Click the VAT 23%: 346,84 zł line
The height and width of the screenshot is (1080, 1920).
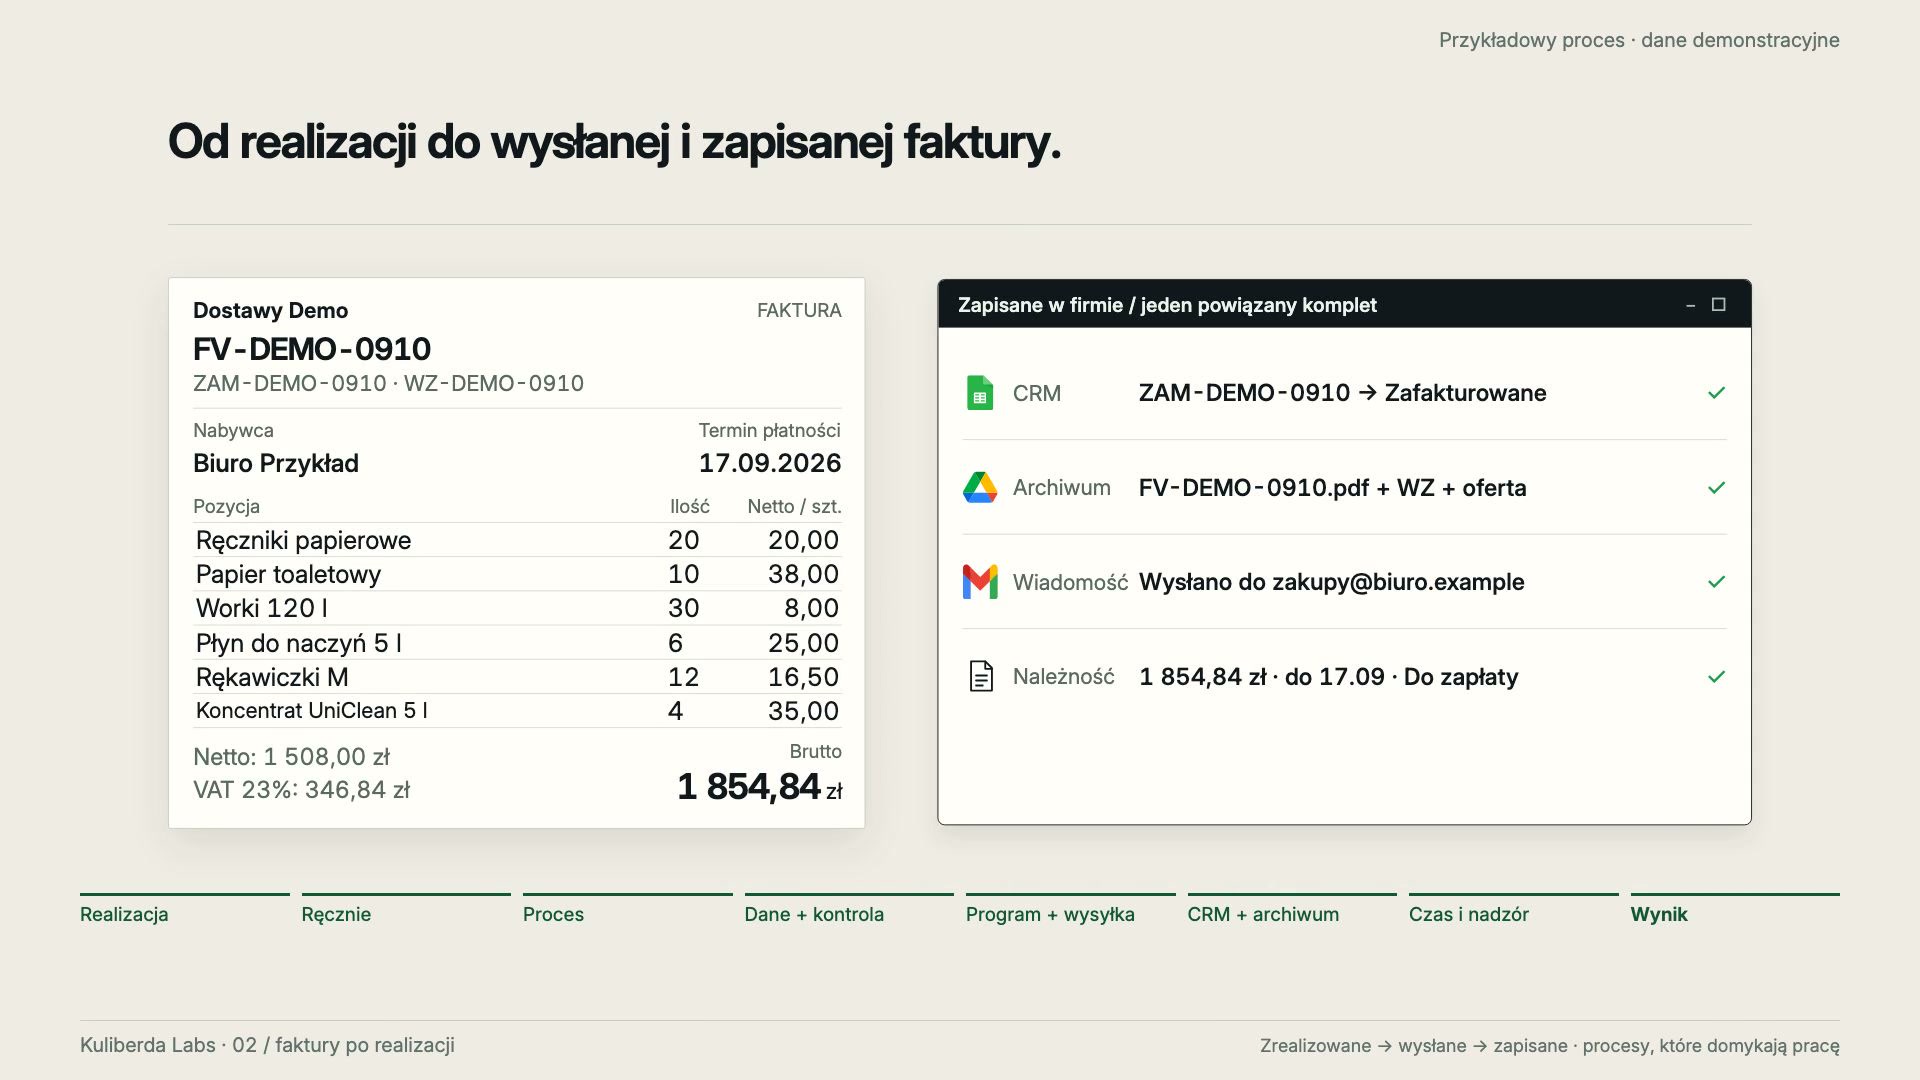(301, 790)
